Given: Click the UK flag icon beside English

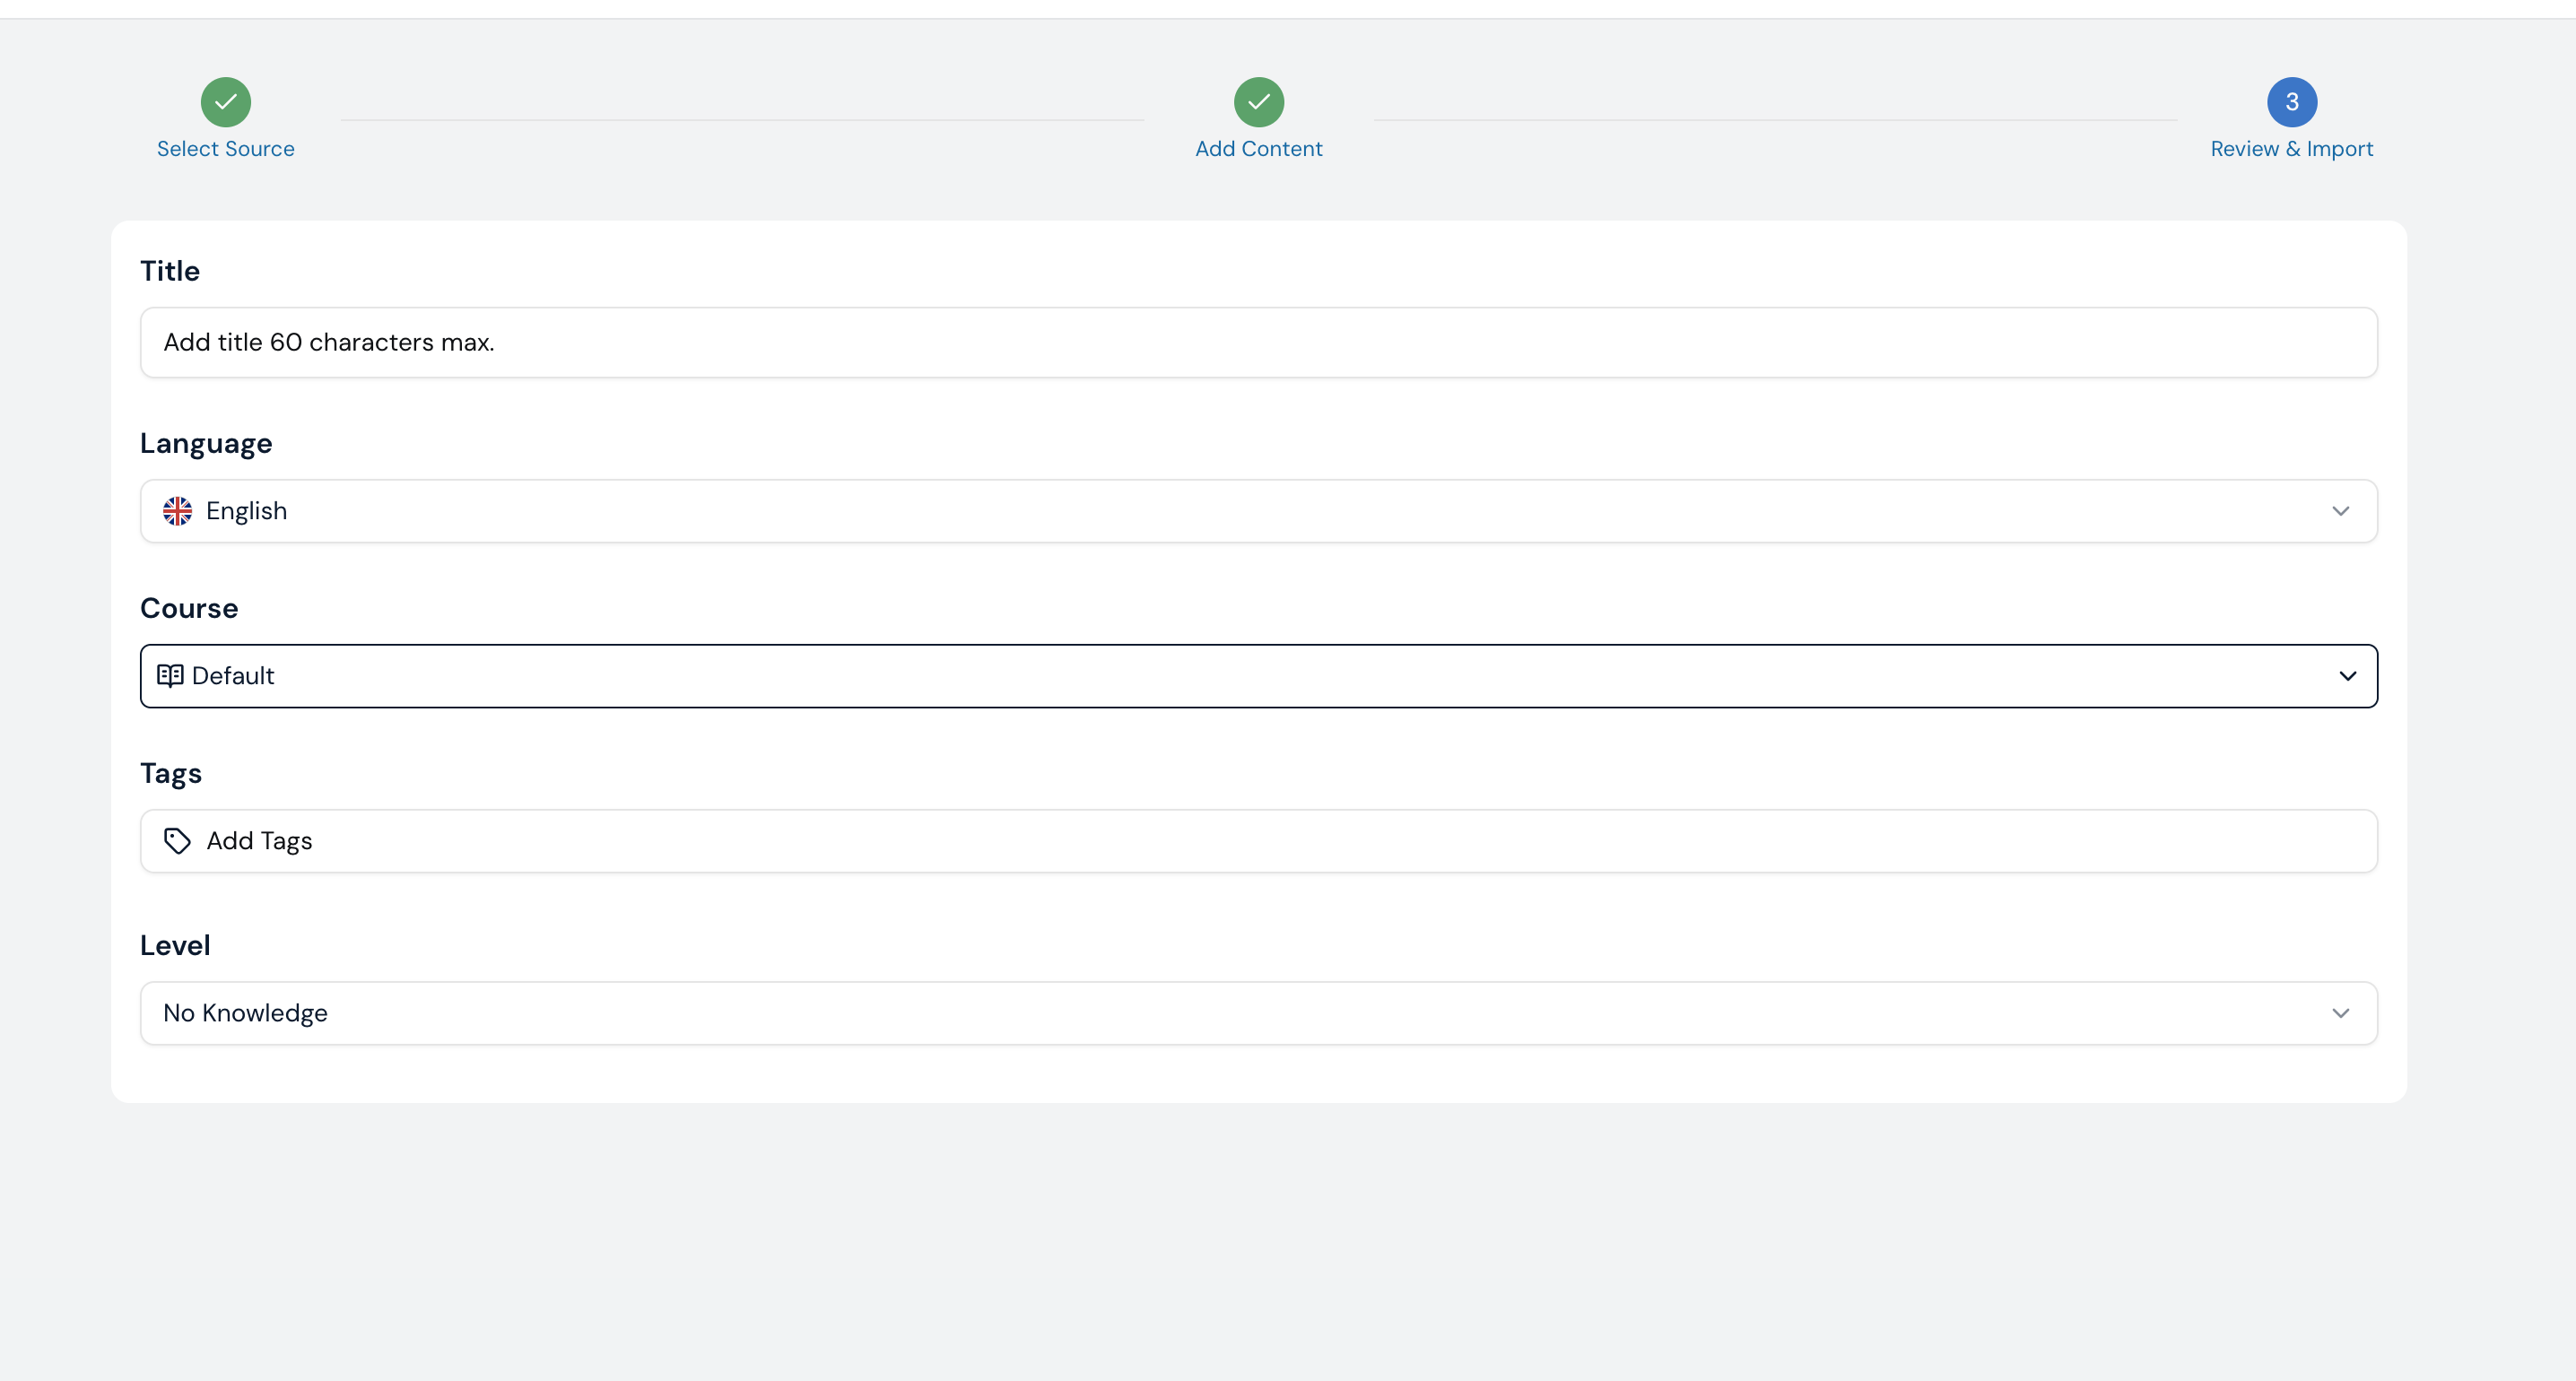Looking at the screenshot, I should (178, 511).
